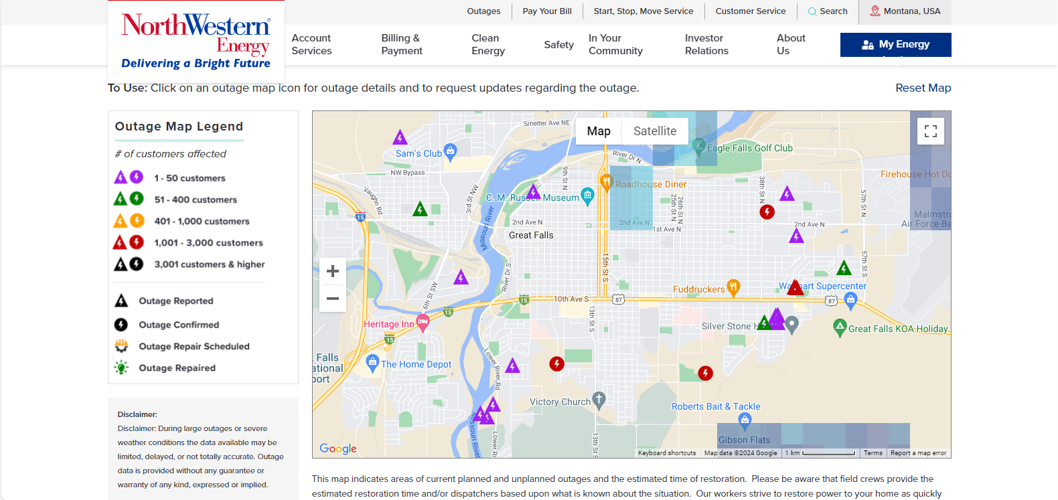Open the Heritage Inn lodging pin

(x=422, y=325)
